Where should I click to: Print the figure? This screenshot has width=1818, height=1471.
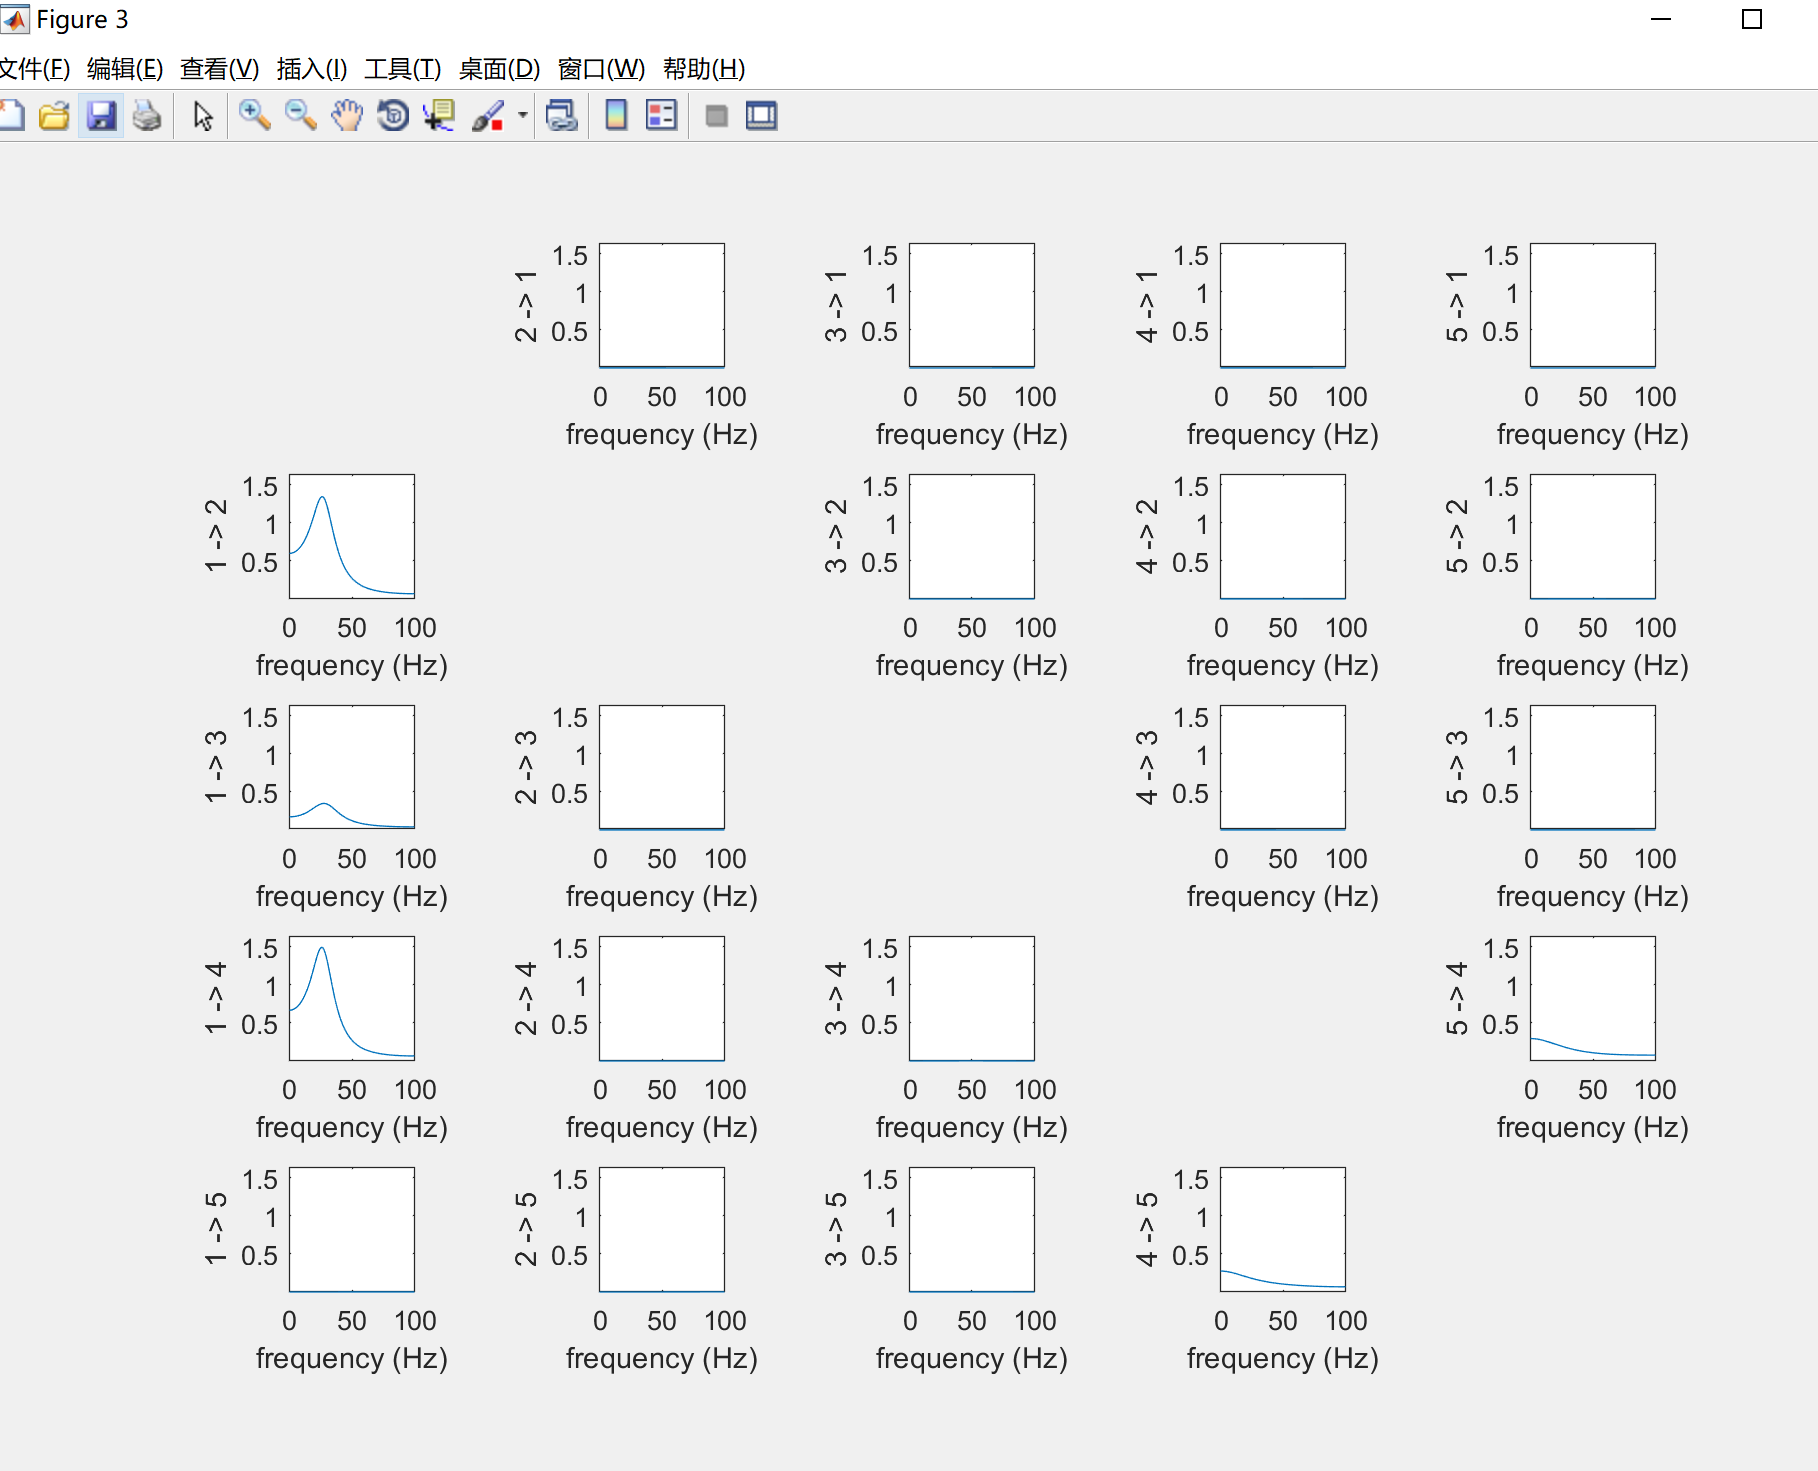tap(146, 115)
